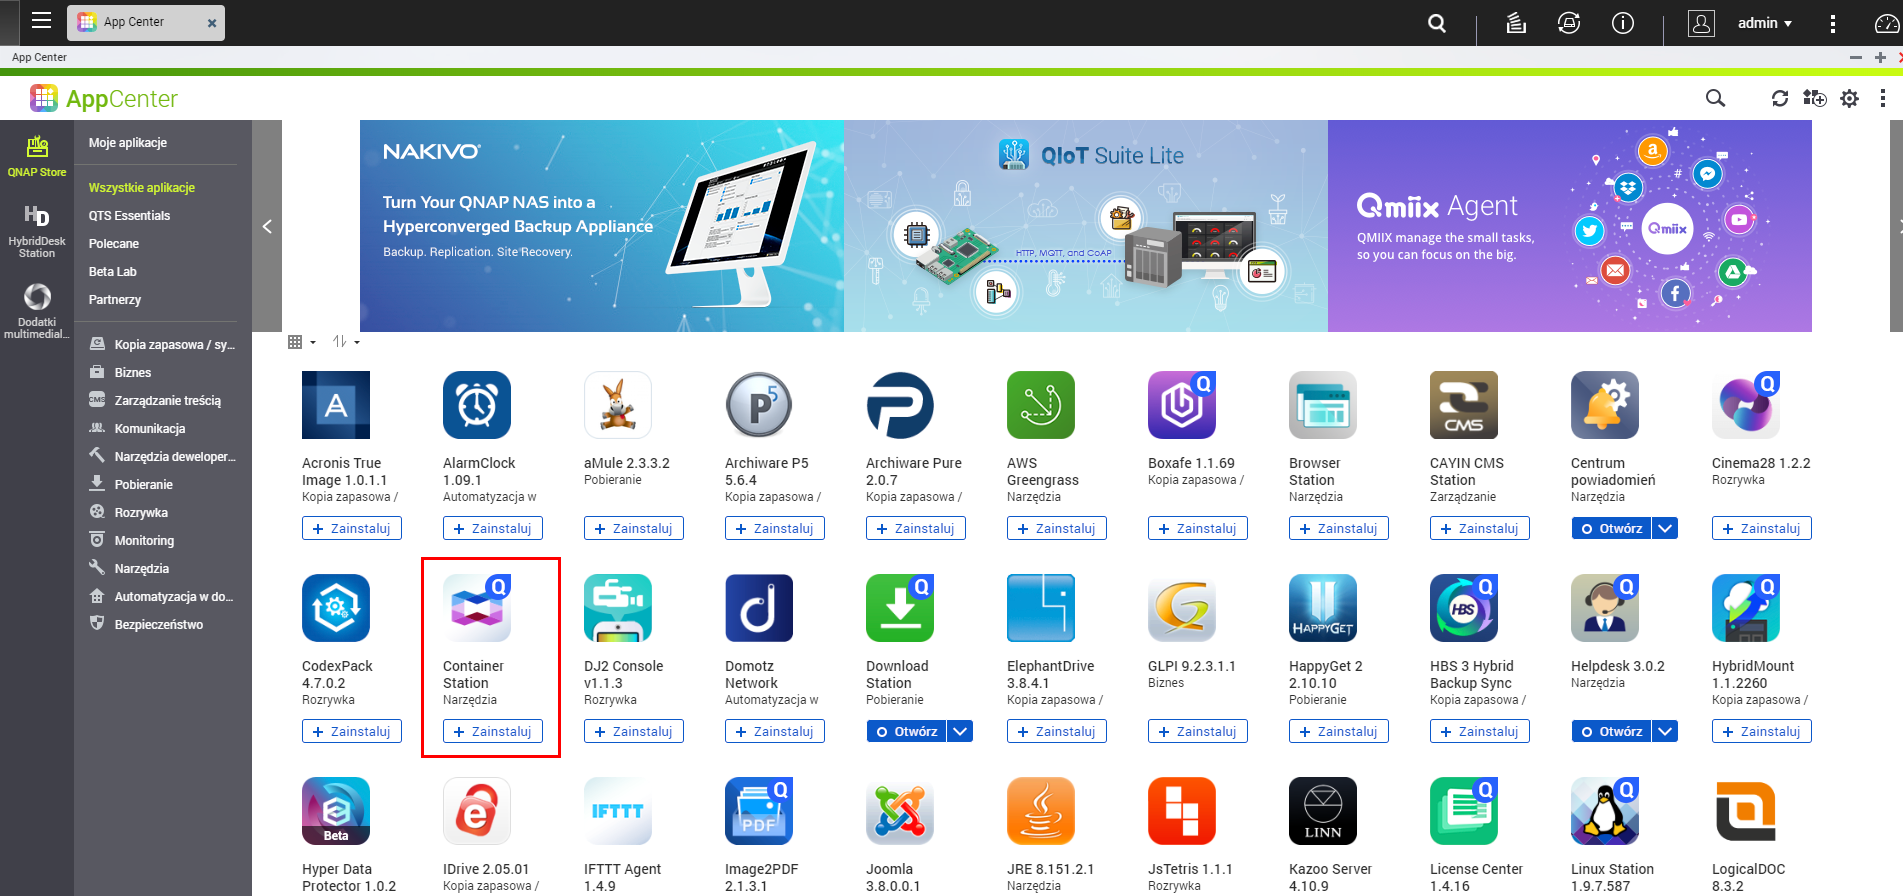
Task: Install Container Station via Zainstaluj
Action: (493, 731)
